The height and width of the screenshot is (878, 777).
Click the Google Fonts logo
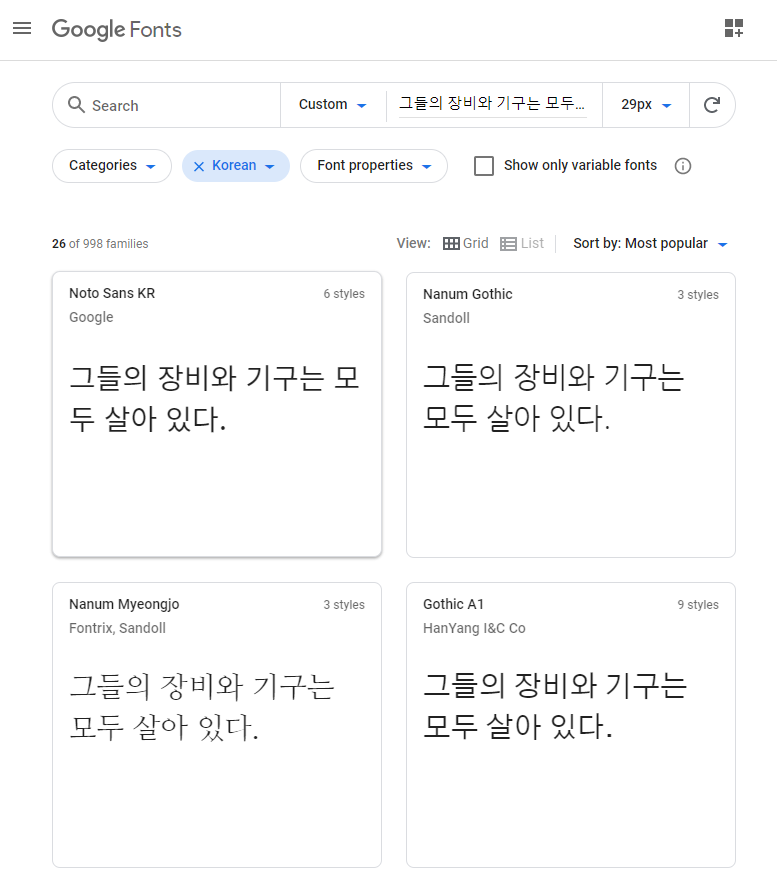[116, 29]
